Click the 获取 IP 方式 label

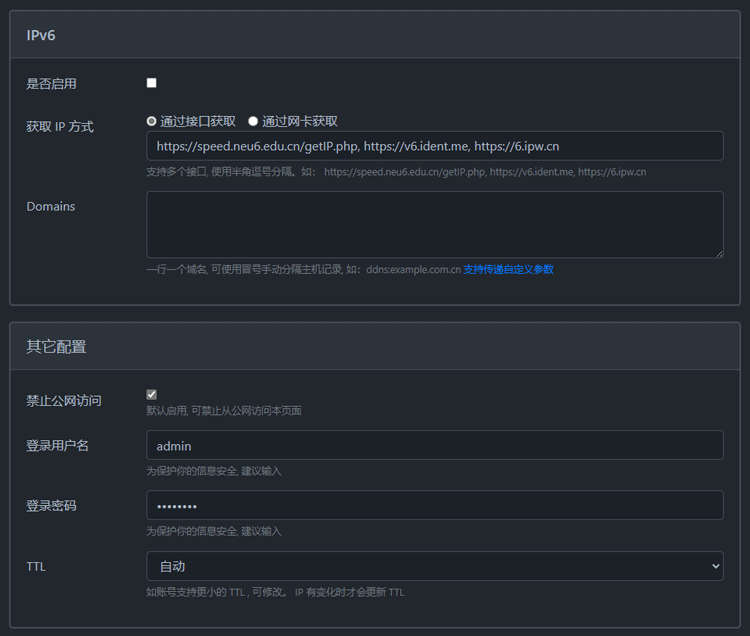(x=60, y=127)
